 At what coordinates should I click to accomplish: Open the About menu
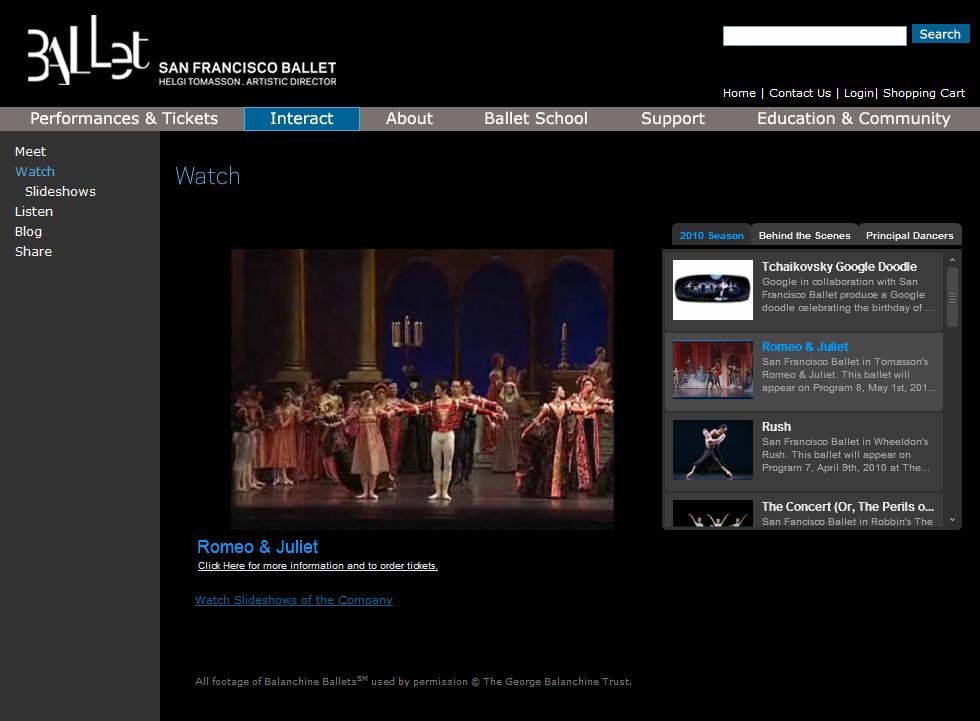tap(409, 119)
